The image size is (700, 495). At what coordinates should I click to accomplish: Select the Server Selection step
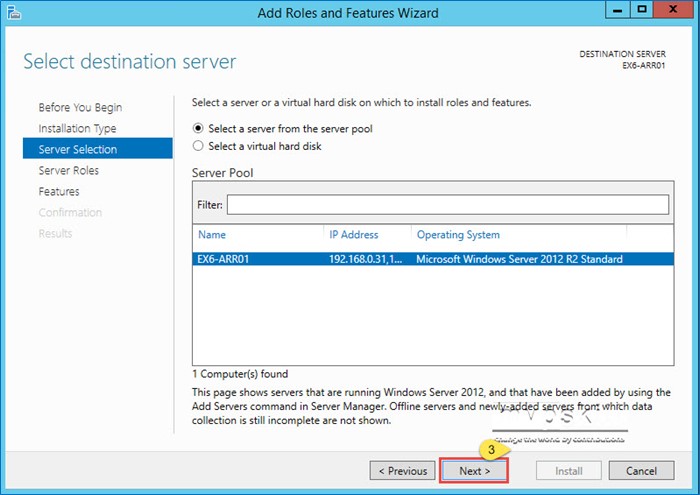[x=97, y=149]
